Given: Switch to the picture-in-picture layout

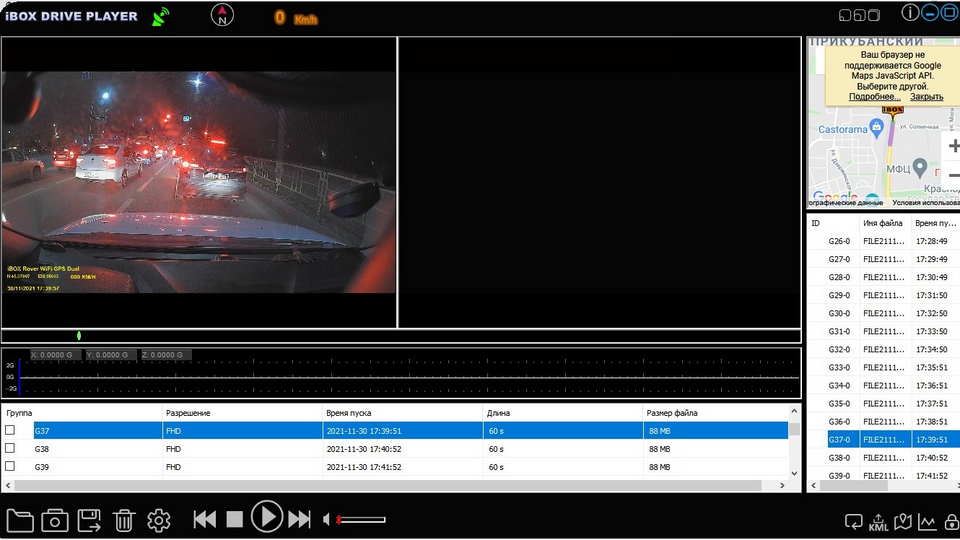Looking at the screenshot, I should coord(859,15).
